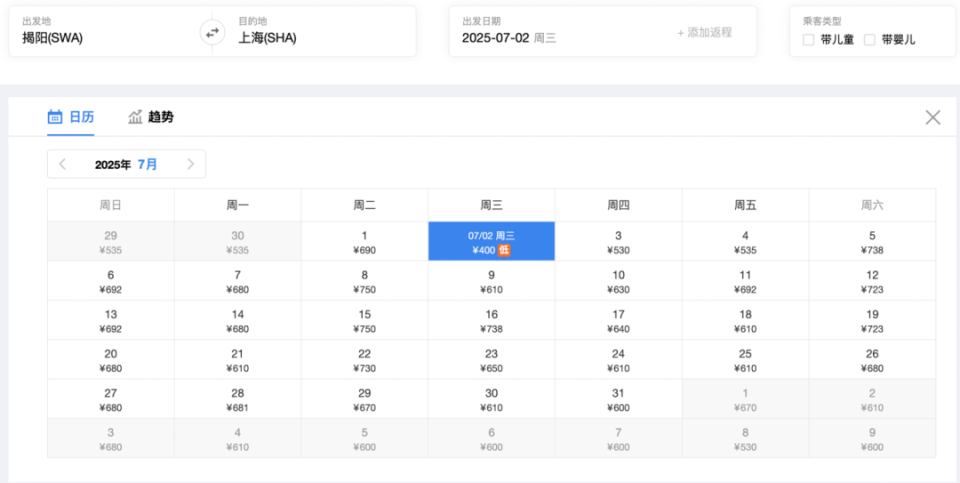This screenshot has width=960, height=483.
Task: Select July 22 with ¥730 fare
Action: [364, 359]
